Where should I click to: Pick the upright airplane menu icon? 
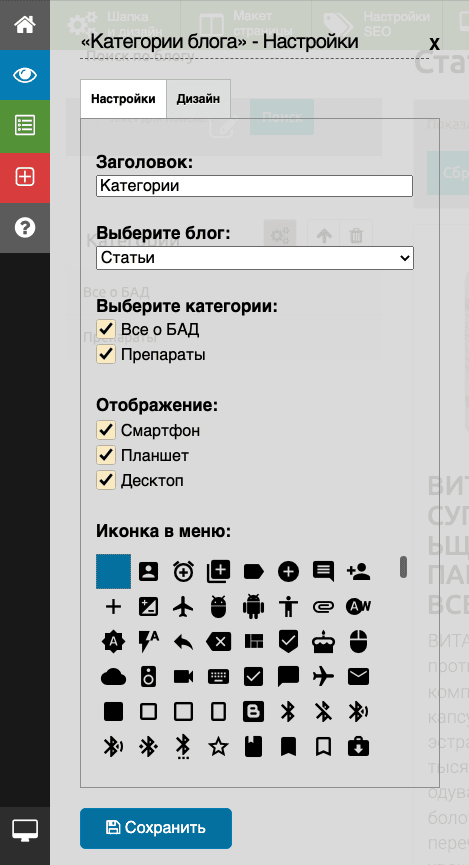point(183,607)
